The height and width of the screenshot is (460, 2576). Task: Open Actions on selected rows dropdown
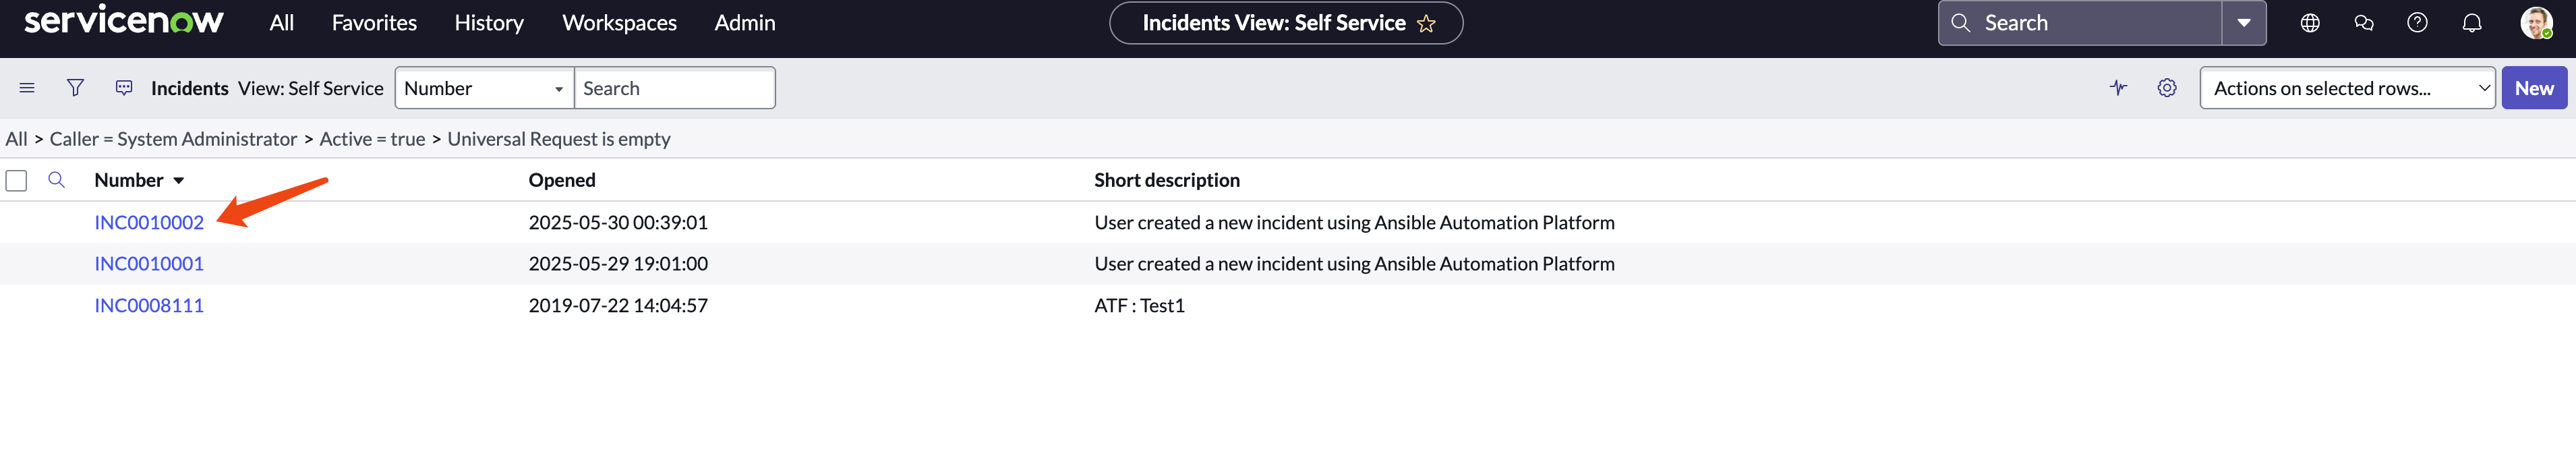point(2347,88)
